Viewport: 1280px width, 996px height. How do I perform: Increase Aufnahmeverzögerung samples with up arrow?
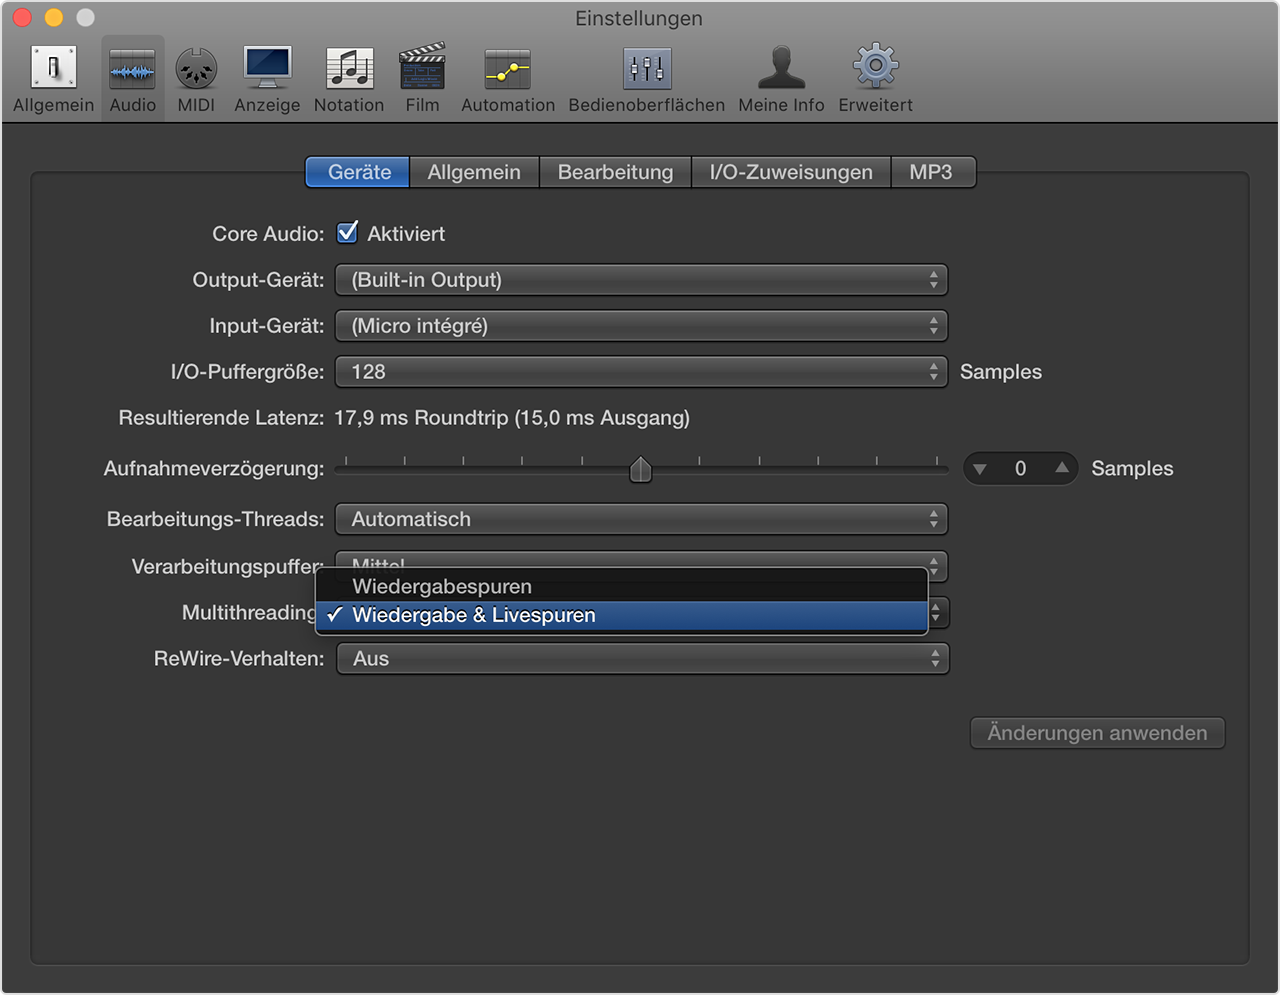click(x=1061, y=468)
